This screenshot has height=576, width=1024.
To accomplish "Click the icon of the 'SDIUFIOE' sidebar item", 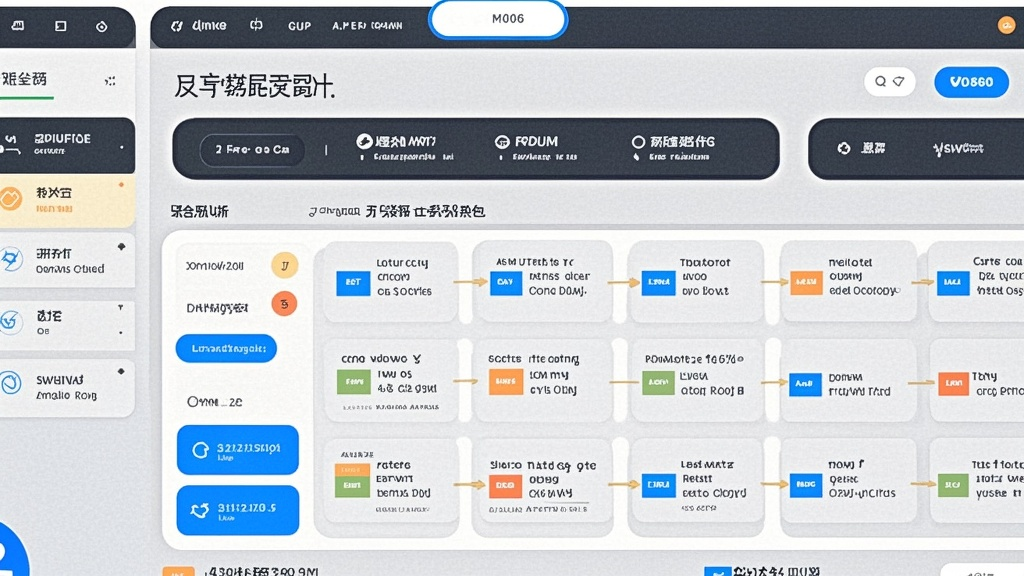I will coord(11,144).
